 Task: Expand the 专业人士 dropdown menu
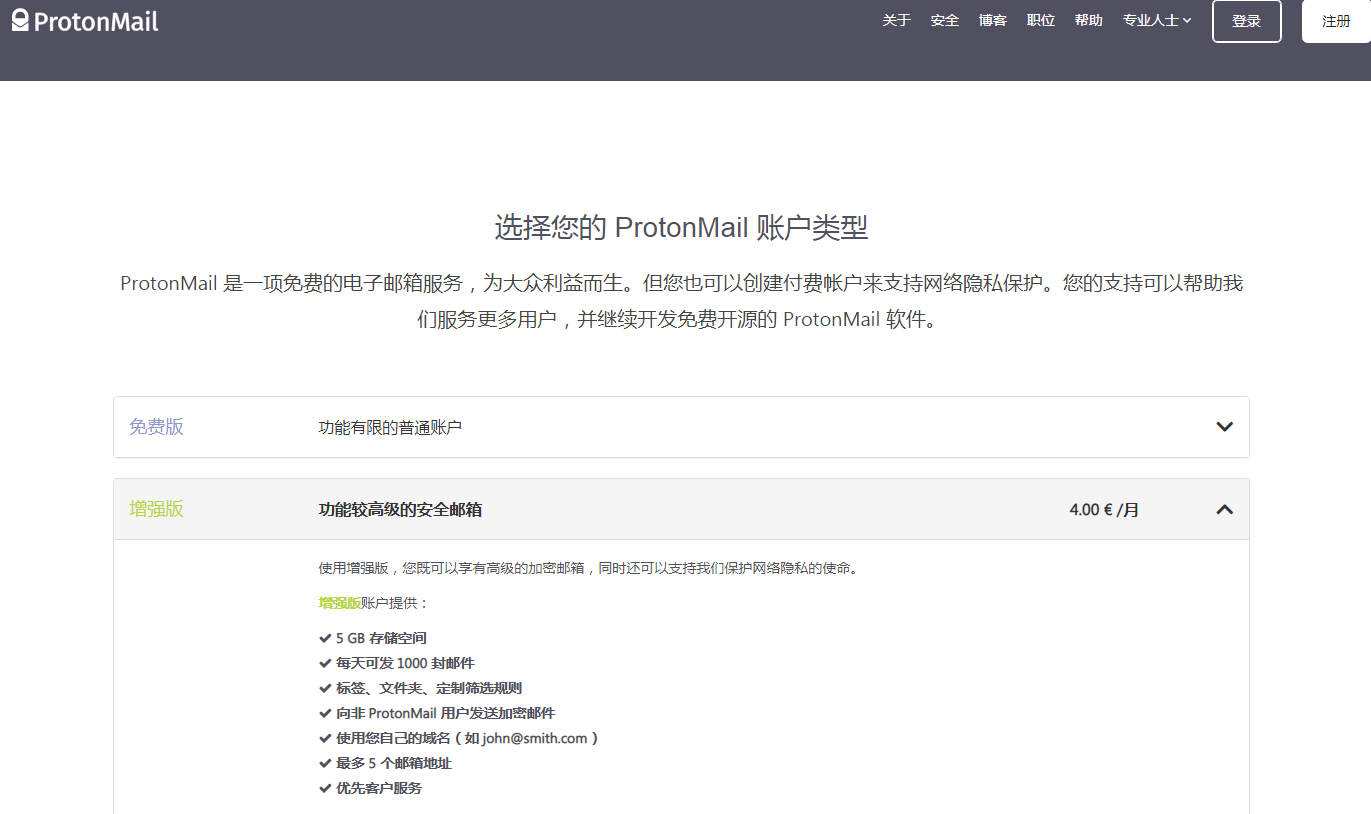pos(1157,20)
